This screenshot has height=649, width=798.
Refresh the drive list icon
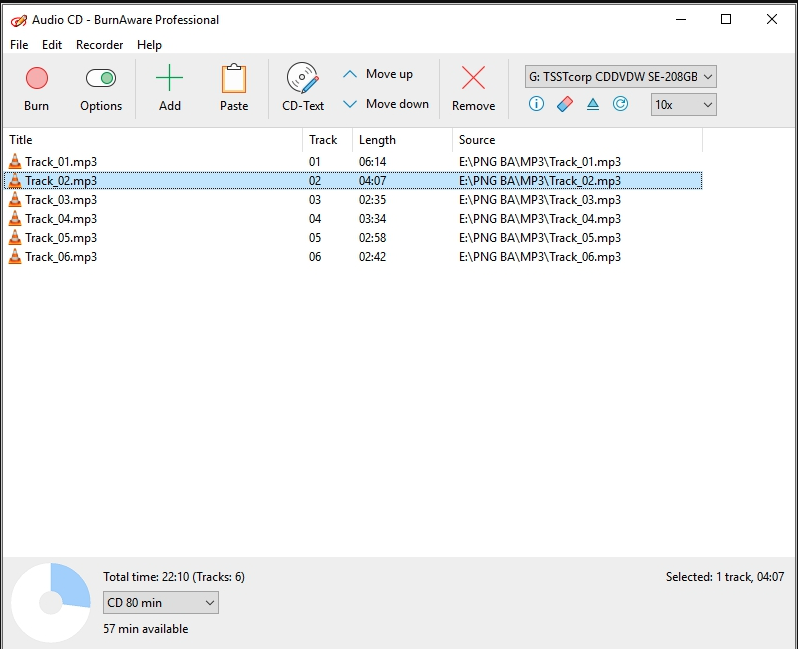pyautogui.click(x=620, y=104)
